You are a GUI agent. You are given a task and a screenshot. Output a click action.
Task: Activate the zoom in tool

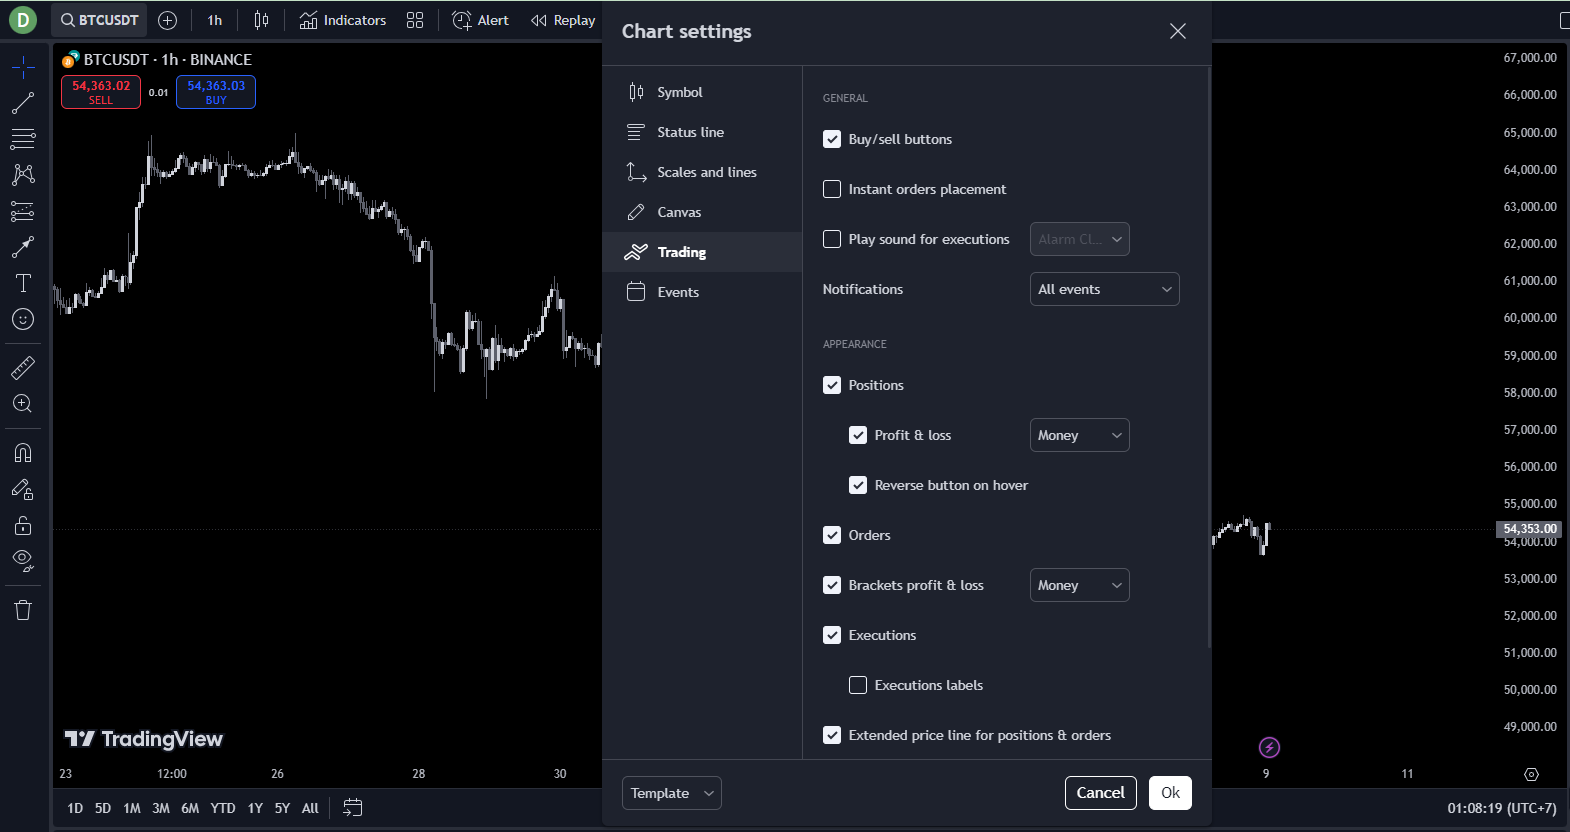(x=23, y=404)
